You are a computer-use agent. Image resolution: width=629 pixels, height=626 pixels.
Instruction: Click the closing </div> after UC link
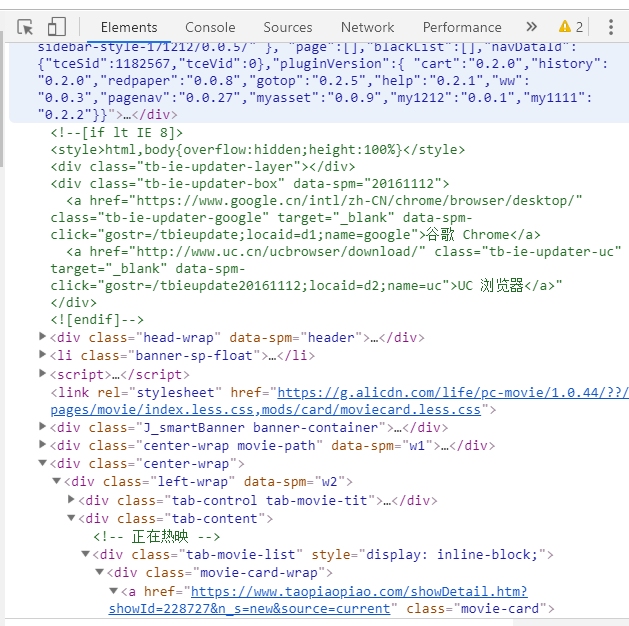tap(73, 303)
